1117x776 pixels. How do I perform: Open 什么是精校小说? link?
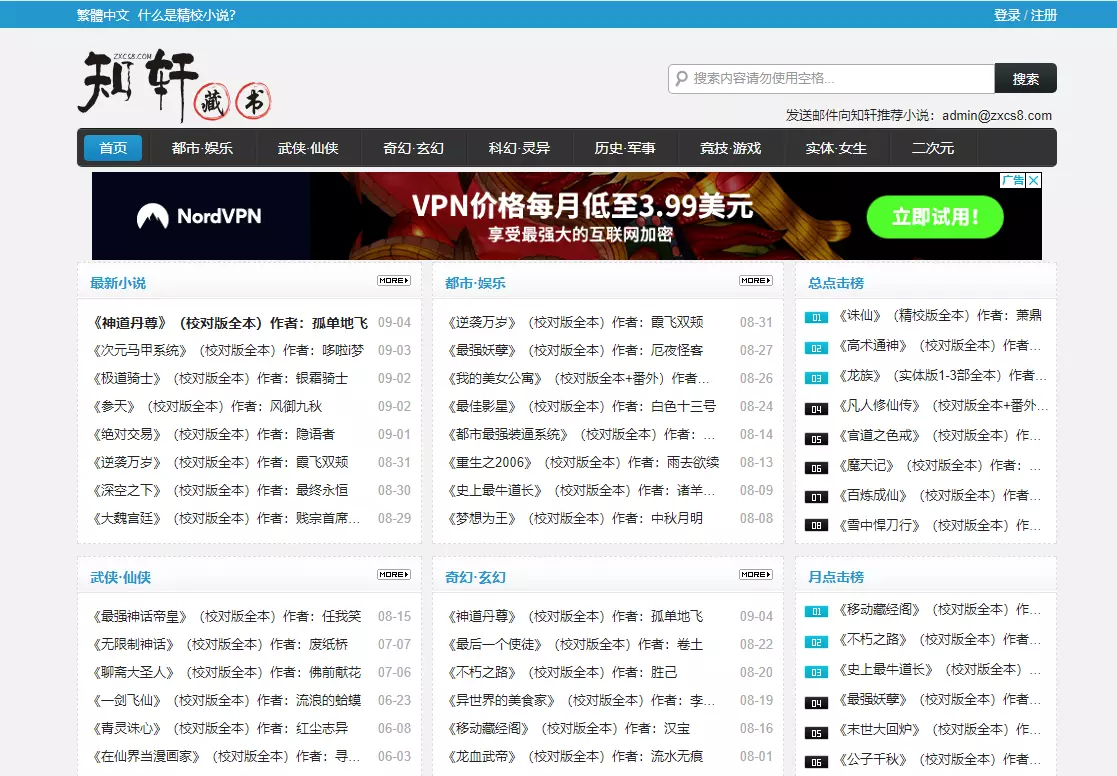pyautogui.click(x=187, y=15)
